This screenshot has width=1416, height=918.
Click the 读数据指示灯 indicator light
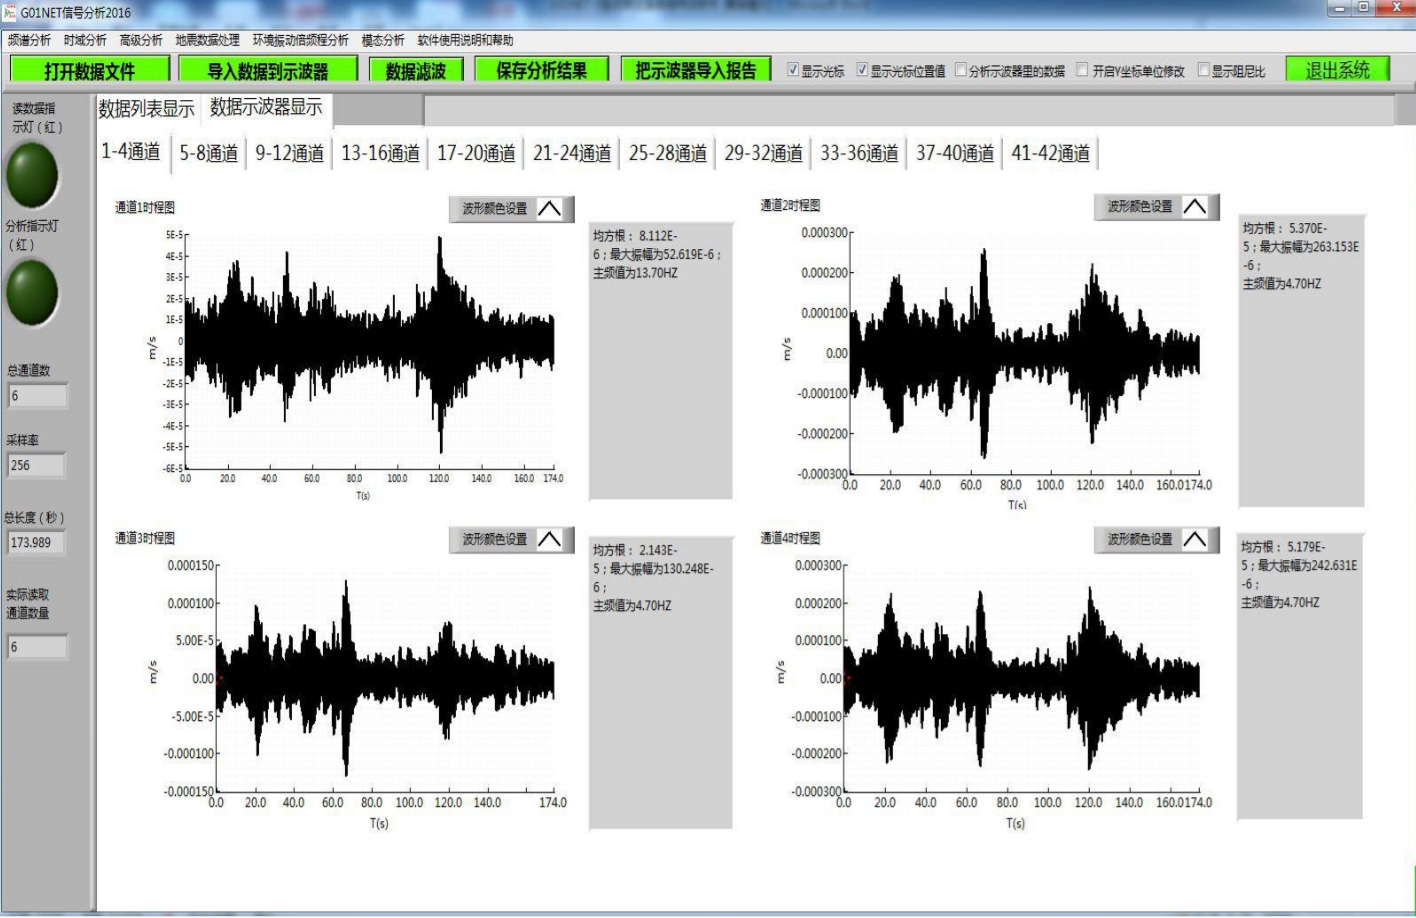click(32, 175)
